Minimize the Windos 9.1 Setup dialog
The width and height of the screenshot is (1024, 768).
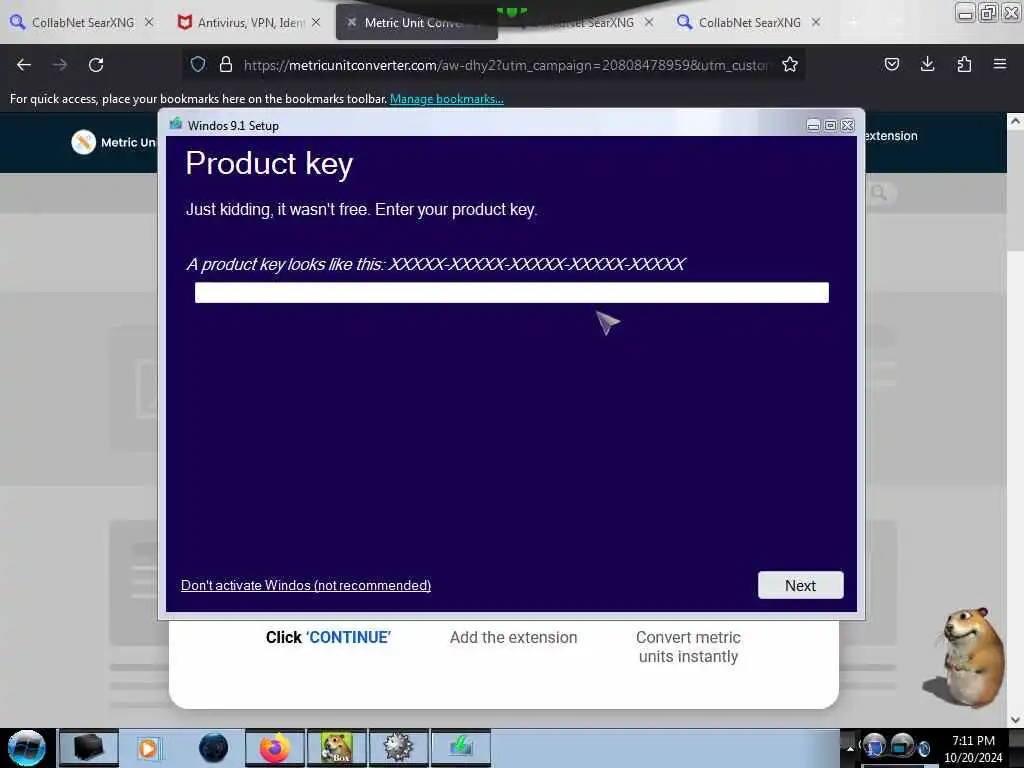(813, 125)
